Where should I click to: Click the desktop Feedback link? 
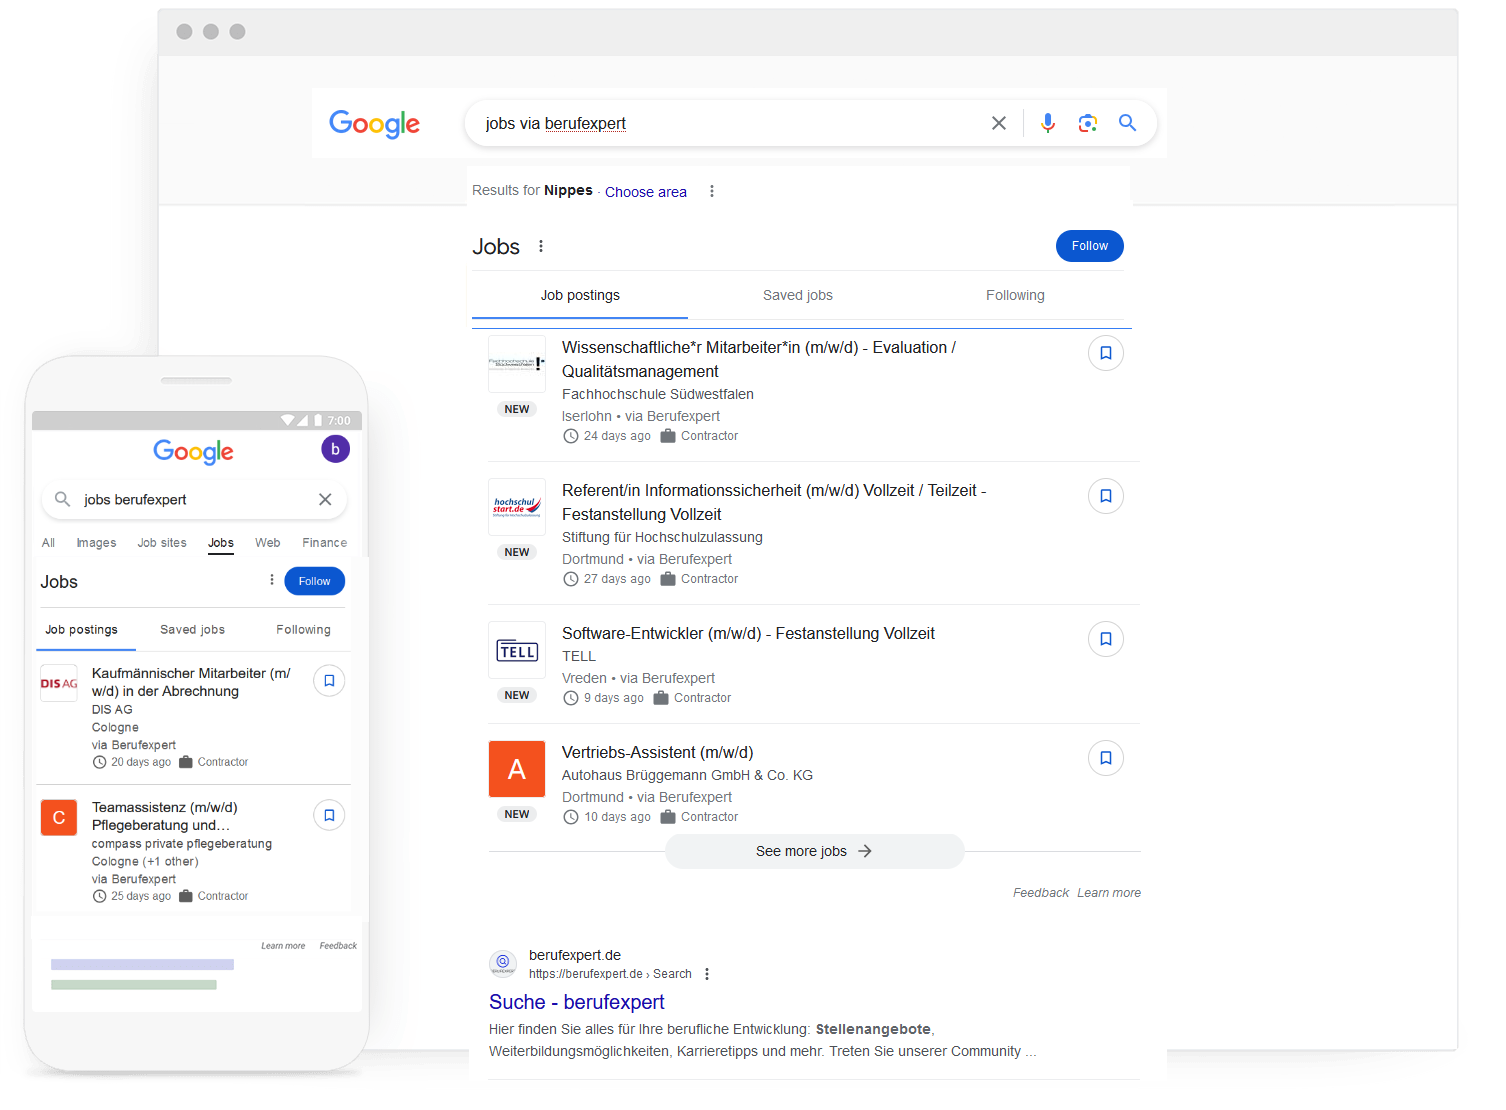click(x=1041, y=893)
